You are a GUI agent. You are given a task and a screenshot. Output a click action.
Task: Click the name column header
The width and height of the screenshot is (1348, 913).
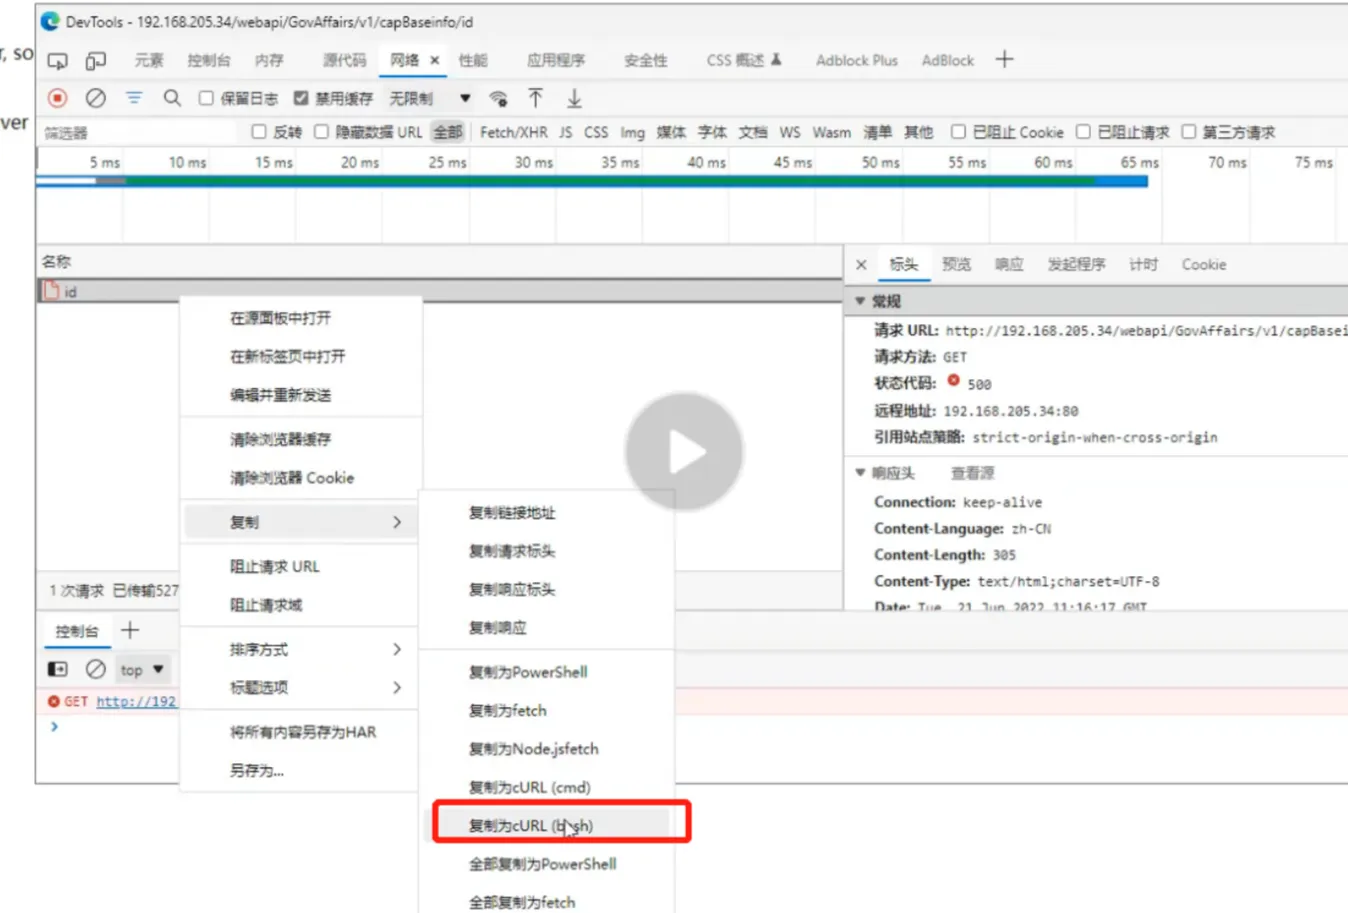point(56,261)
